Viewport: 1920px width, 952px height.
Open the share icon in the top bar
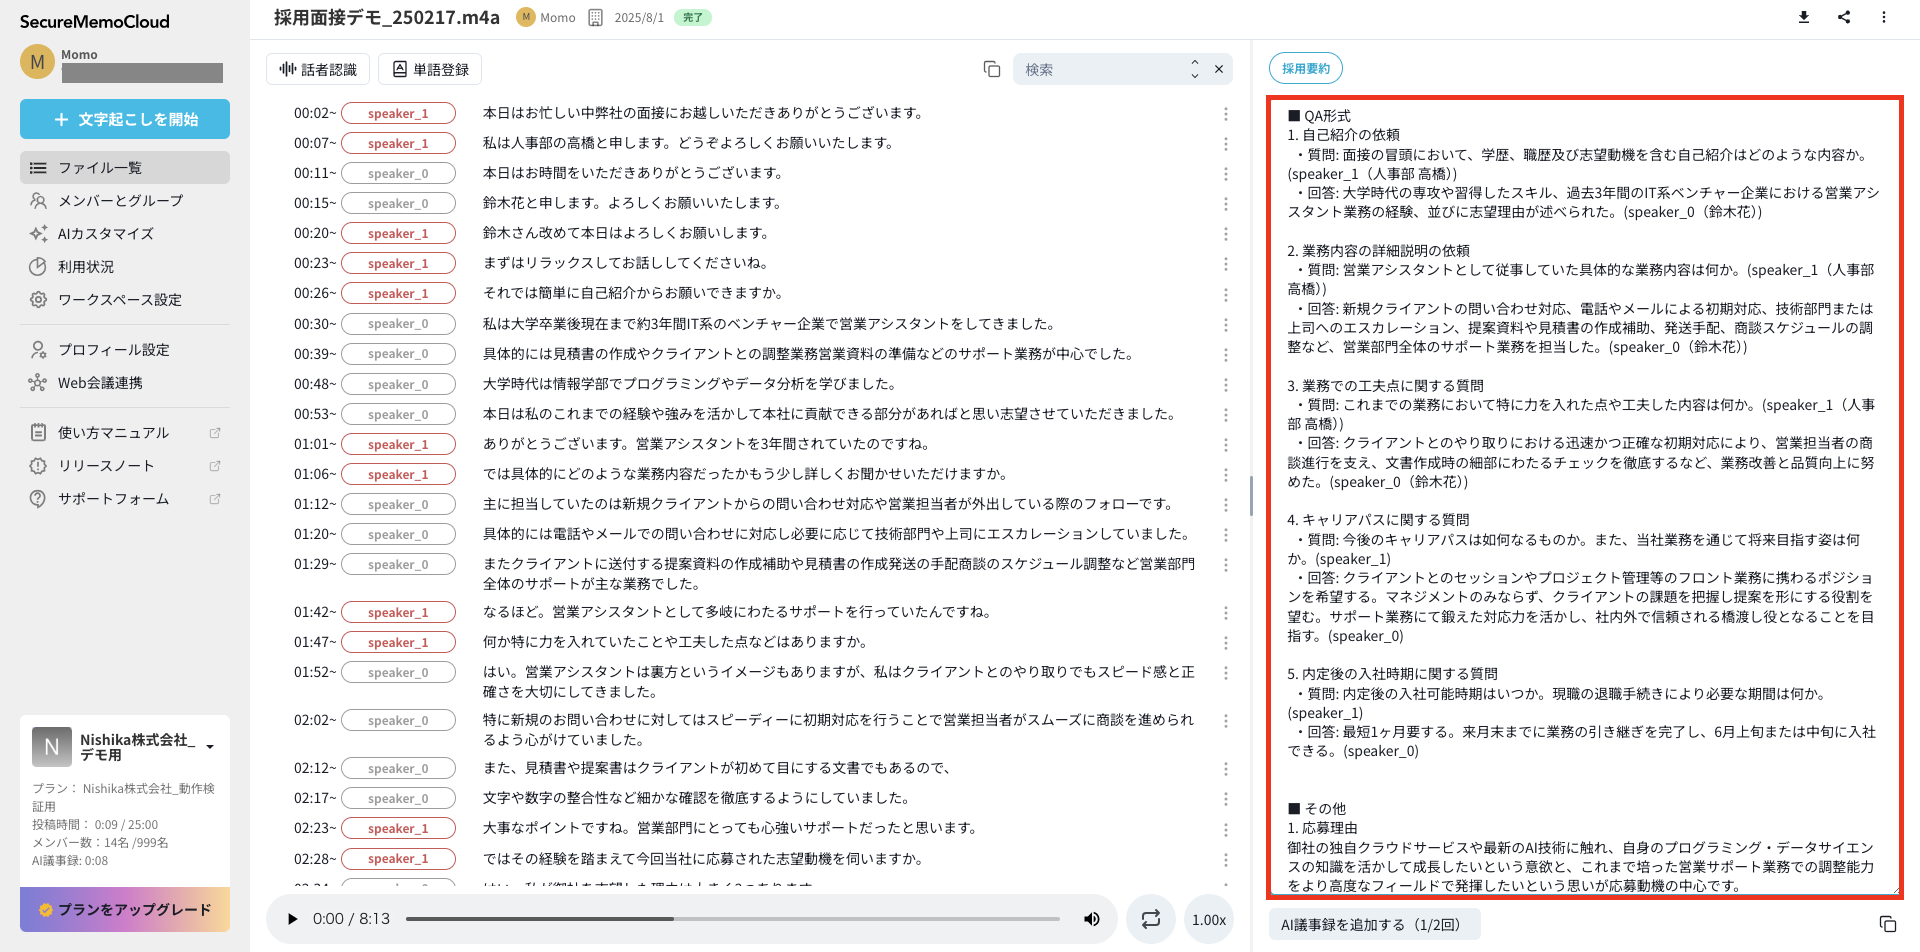click(x=1844, y=17)
